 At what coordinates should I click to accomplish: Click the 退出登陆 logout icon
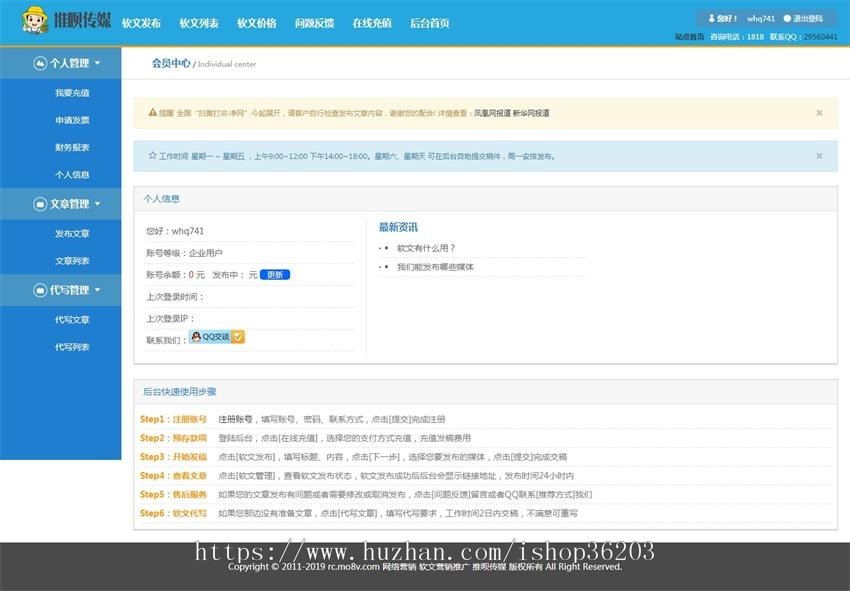point(787,17)
